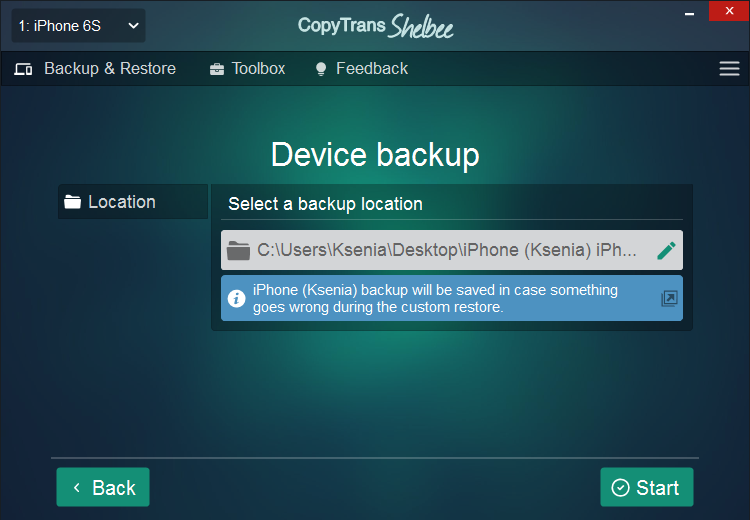The width and height of the screenshot is (750, 520).
Task: Click the backup location path field
Action: coord(452,250)
